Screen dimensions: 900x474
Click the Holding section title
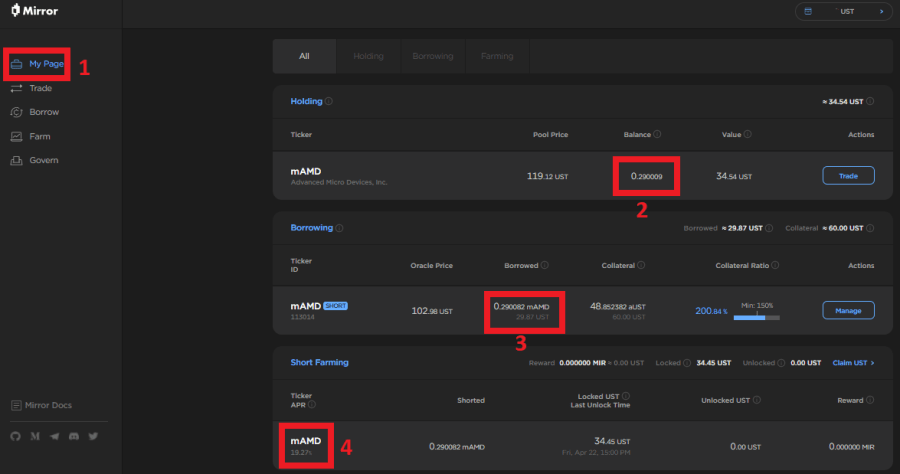pyautogui.click(x=307, y=102)
